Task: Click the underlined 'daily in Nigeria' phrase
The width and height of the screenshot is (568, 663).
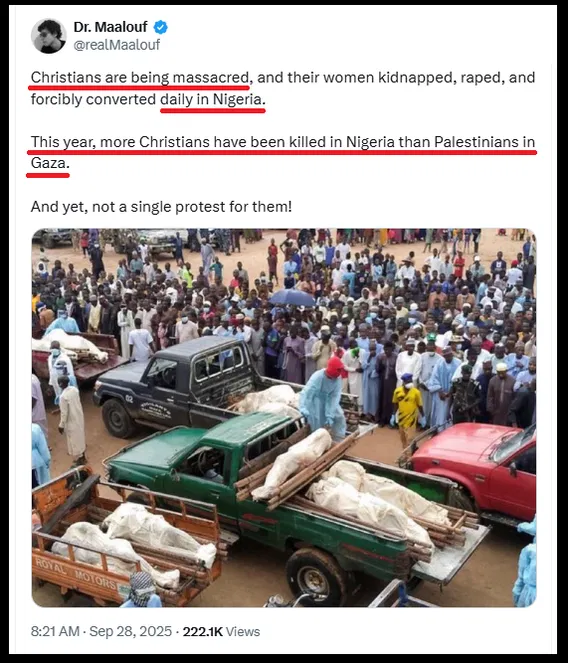Action: click(x=211, y=100)
